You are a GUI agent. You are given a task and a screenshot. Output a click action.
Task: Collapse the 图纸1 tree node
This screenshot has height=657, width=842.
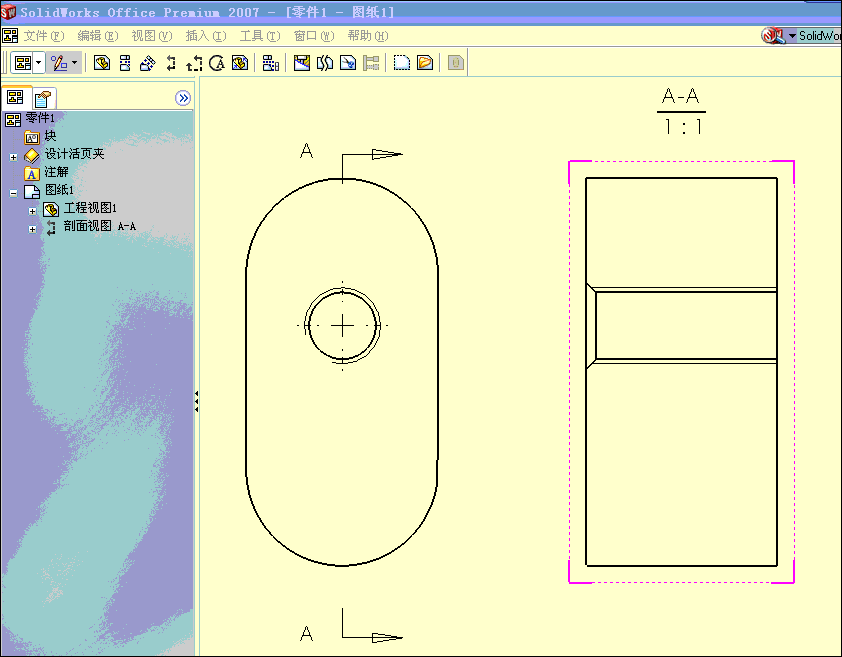click(13, 193)
